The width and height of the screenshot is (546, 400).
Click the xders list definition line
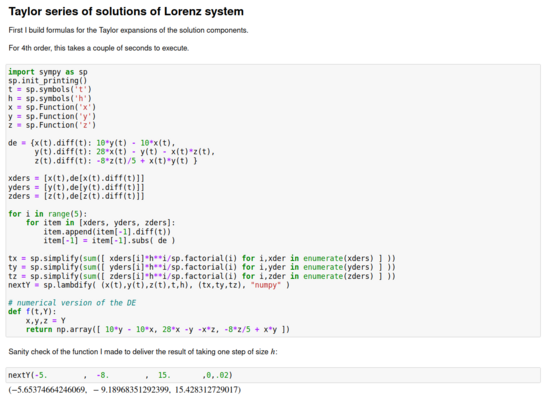click(x=76, y=178)
